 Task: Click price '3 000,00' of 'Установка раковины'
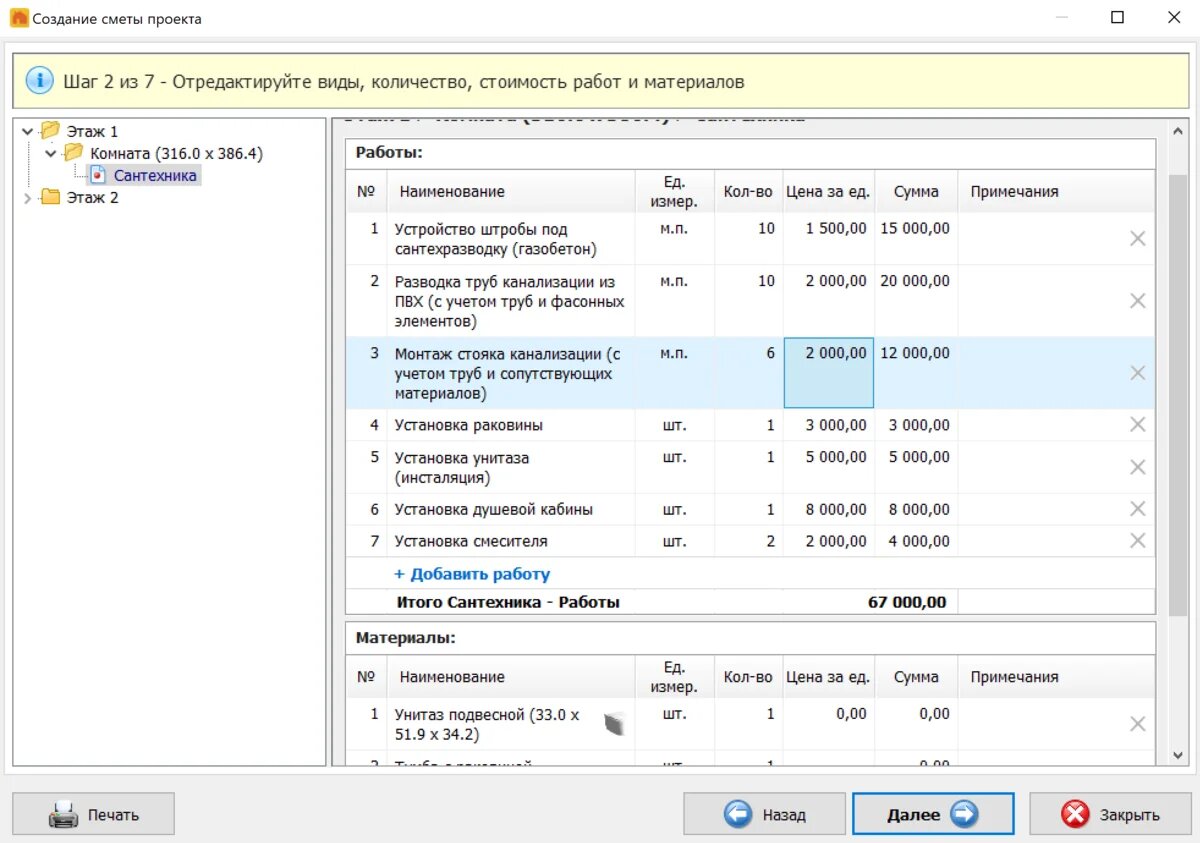point(836,425)
